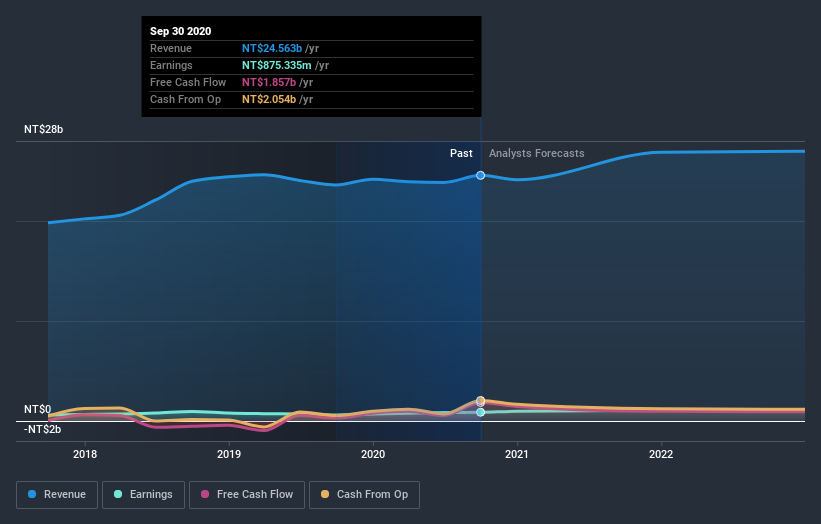The height and width of the screenshot is (524, 821).
Task: Click the NT$0 y-axis label
Action: (38, 409)
